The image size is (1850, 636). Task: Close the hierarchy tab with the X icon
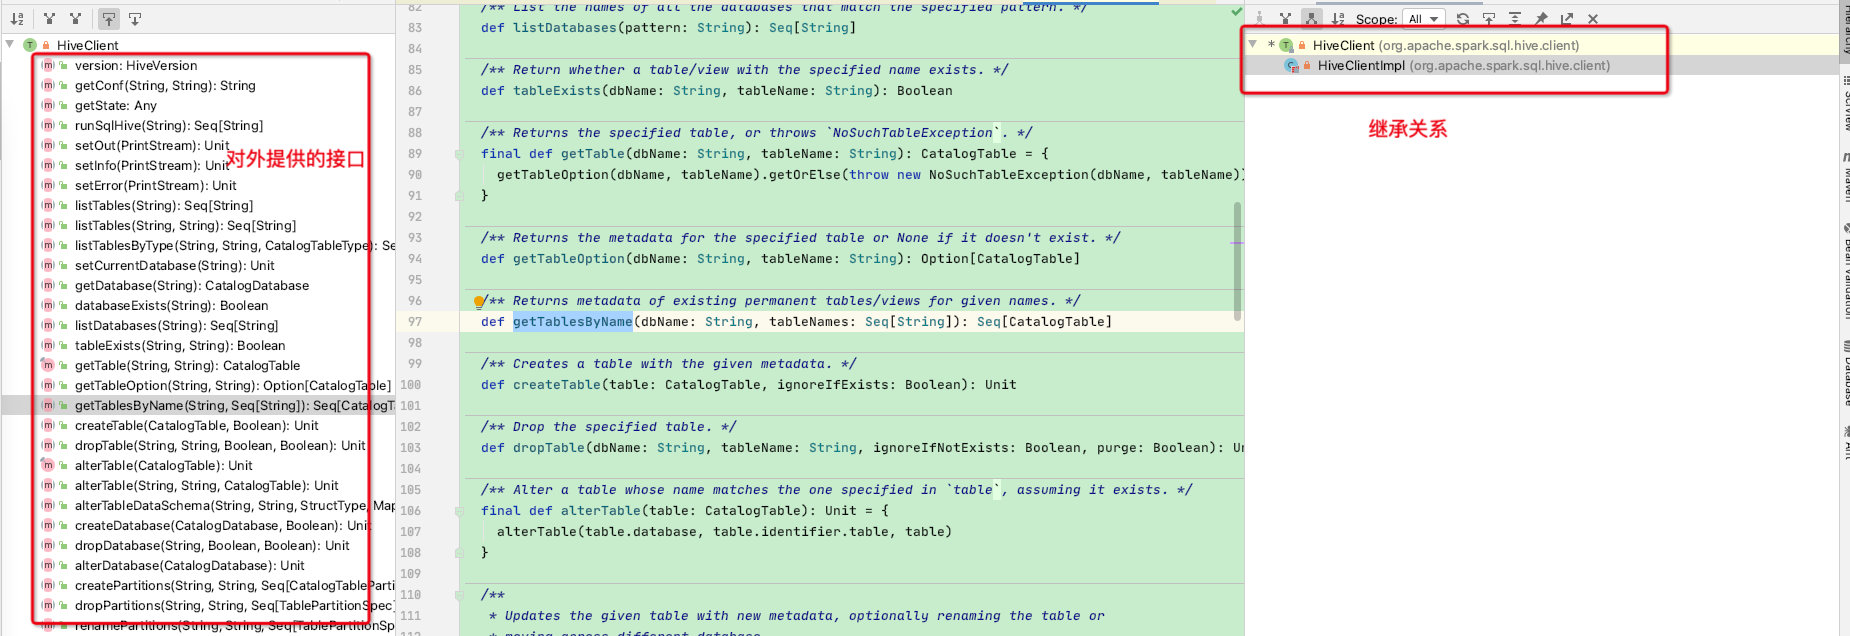1593,19
